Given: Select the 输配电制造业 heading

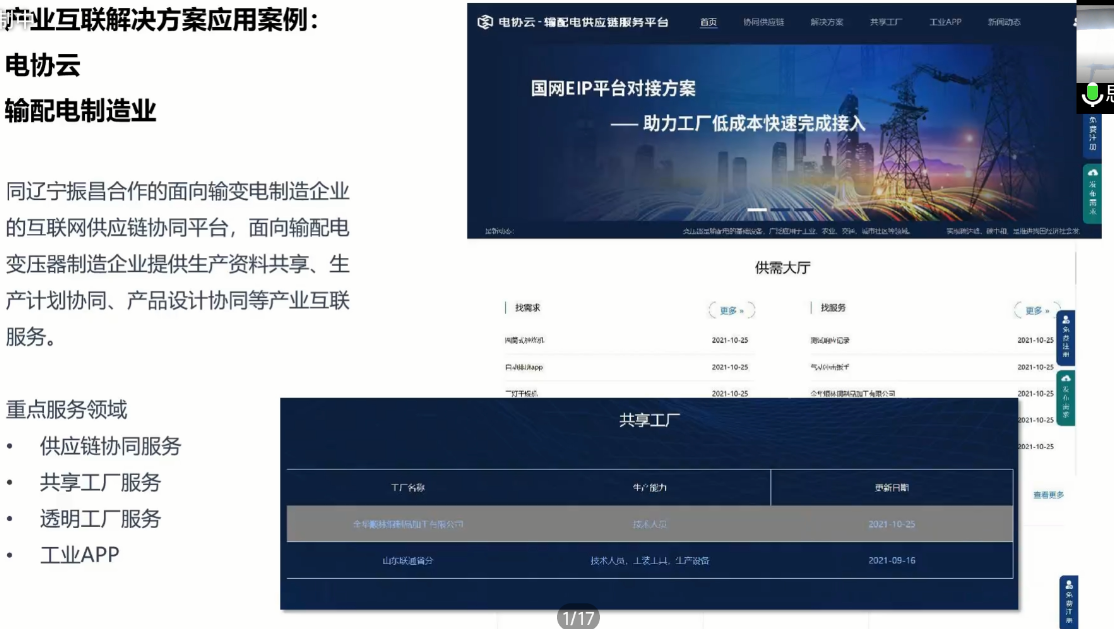Looking at the screenshot, I should tap(80, 111).
